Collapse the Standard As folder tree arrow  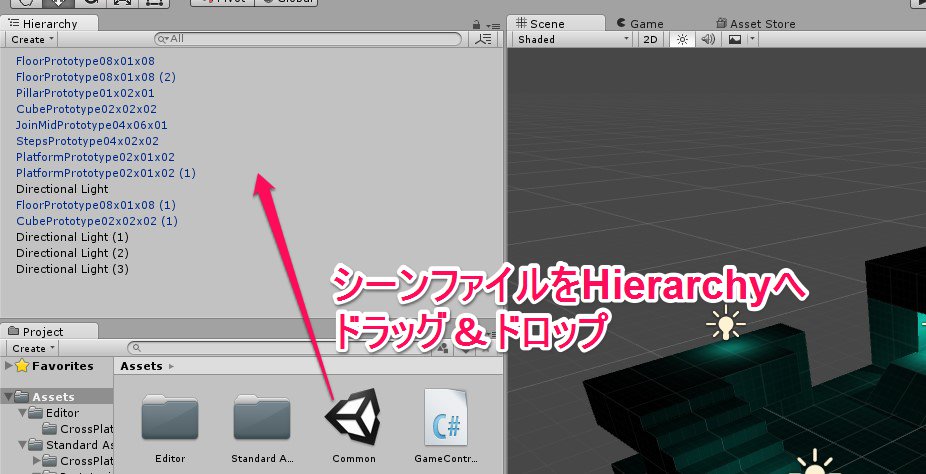click(22, 444)
